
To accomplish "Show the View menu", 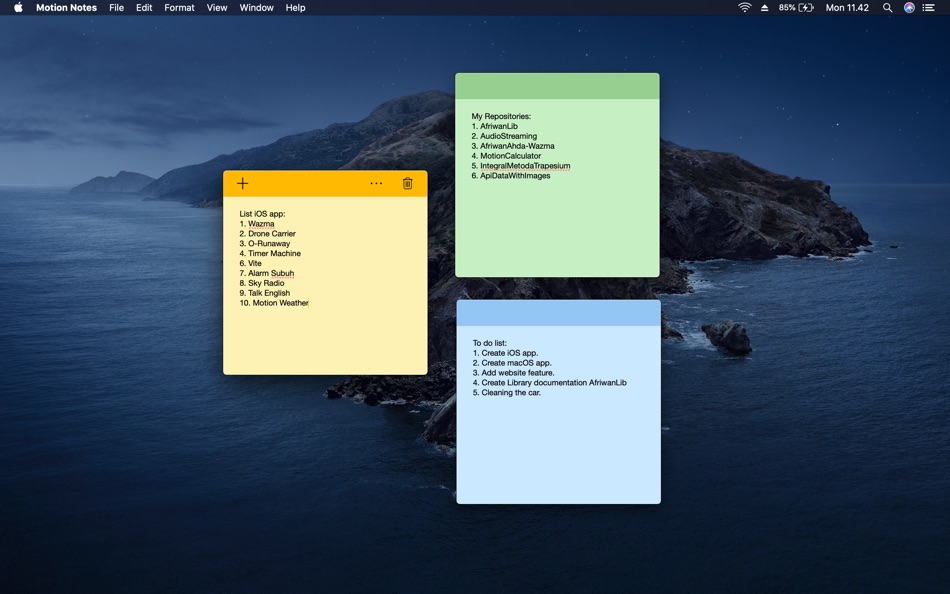I will click(x=217, y=8).
